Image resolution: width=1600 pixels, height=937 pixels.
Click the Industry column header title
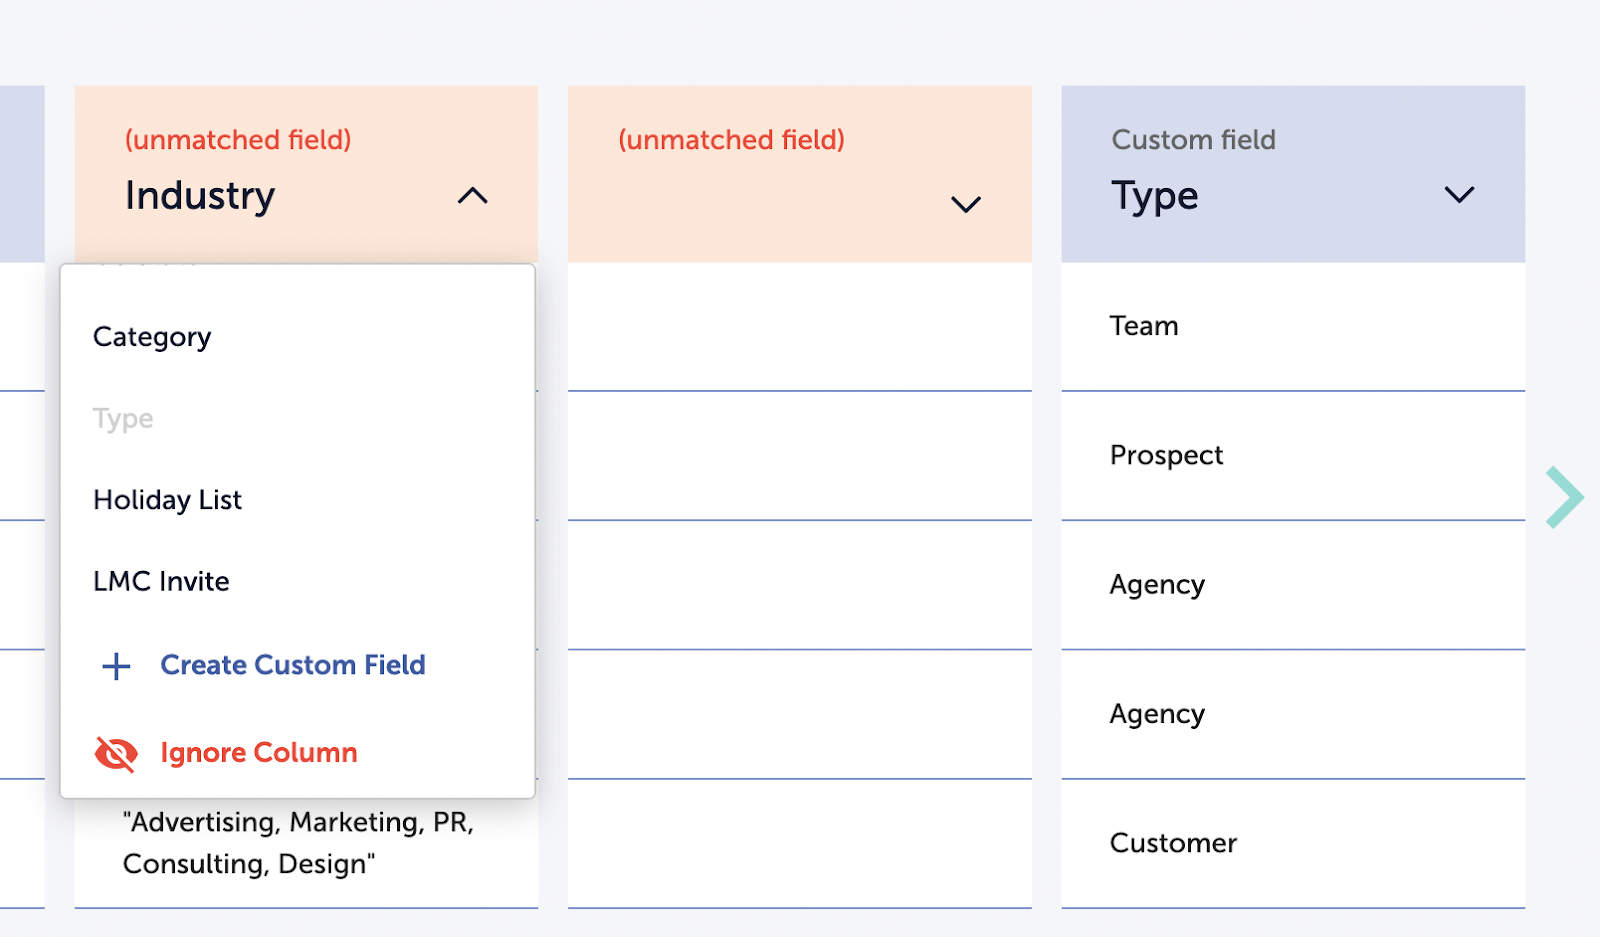(x=200, y=196)
